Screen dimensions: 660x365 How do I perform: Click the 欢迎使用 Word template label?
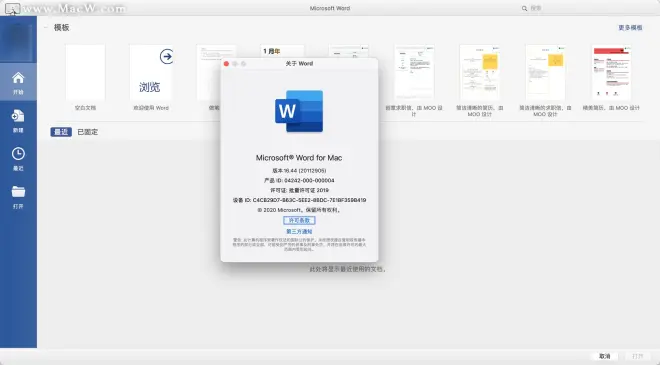[151, 108]
